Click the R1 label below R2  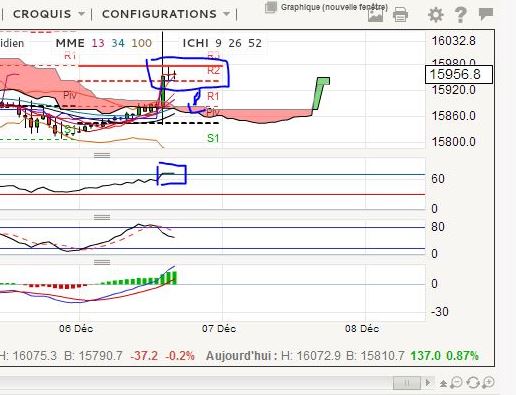coord(213,96)
